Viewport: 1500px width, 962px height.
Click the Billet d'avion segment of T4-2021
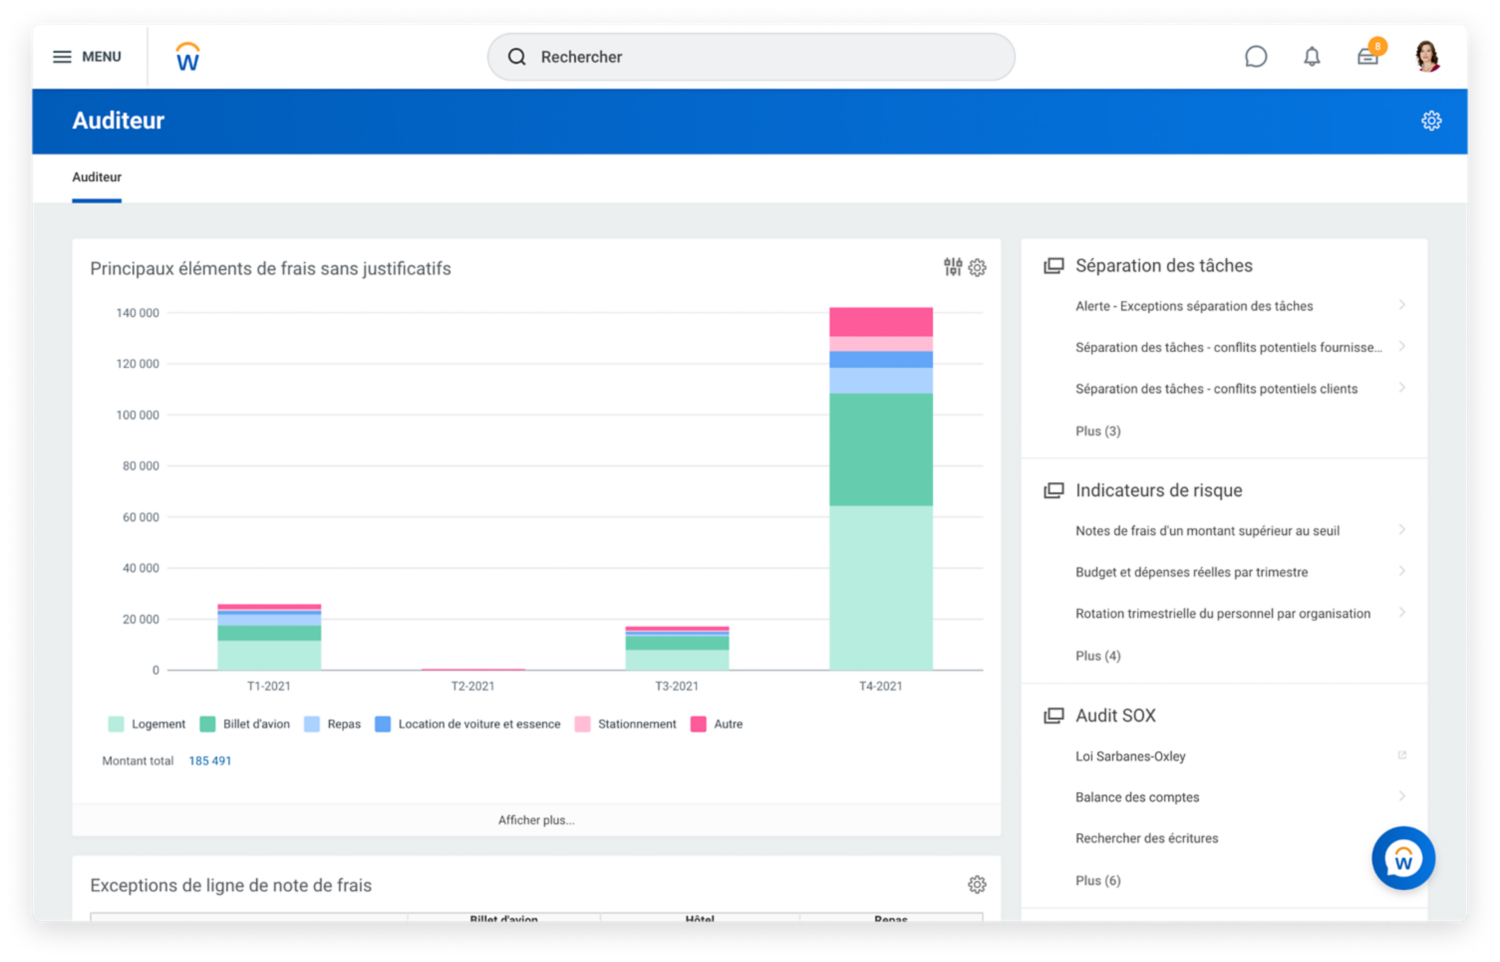click(x=881, y=450)
